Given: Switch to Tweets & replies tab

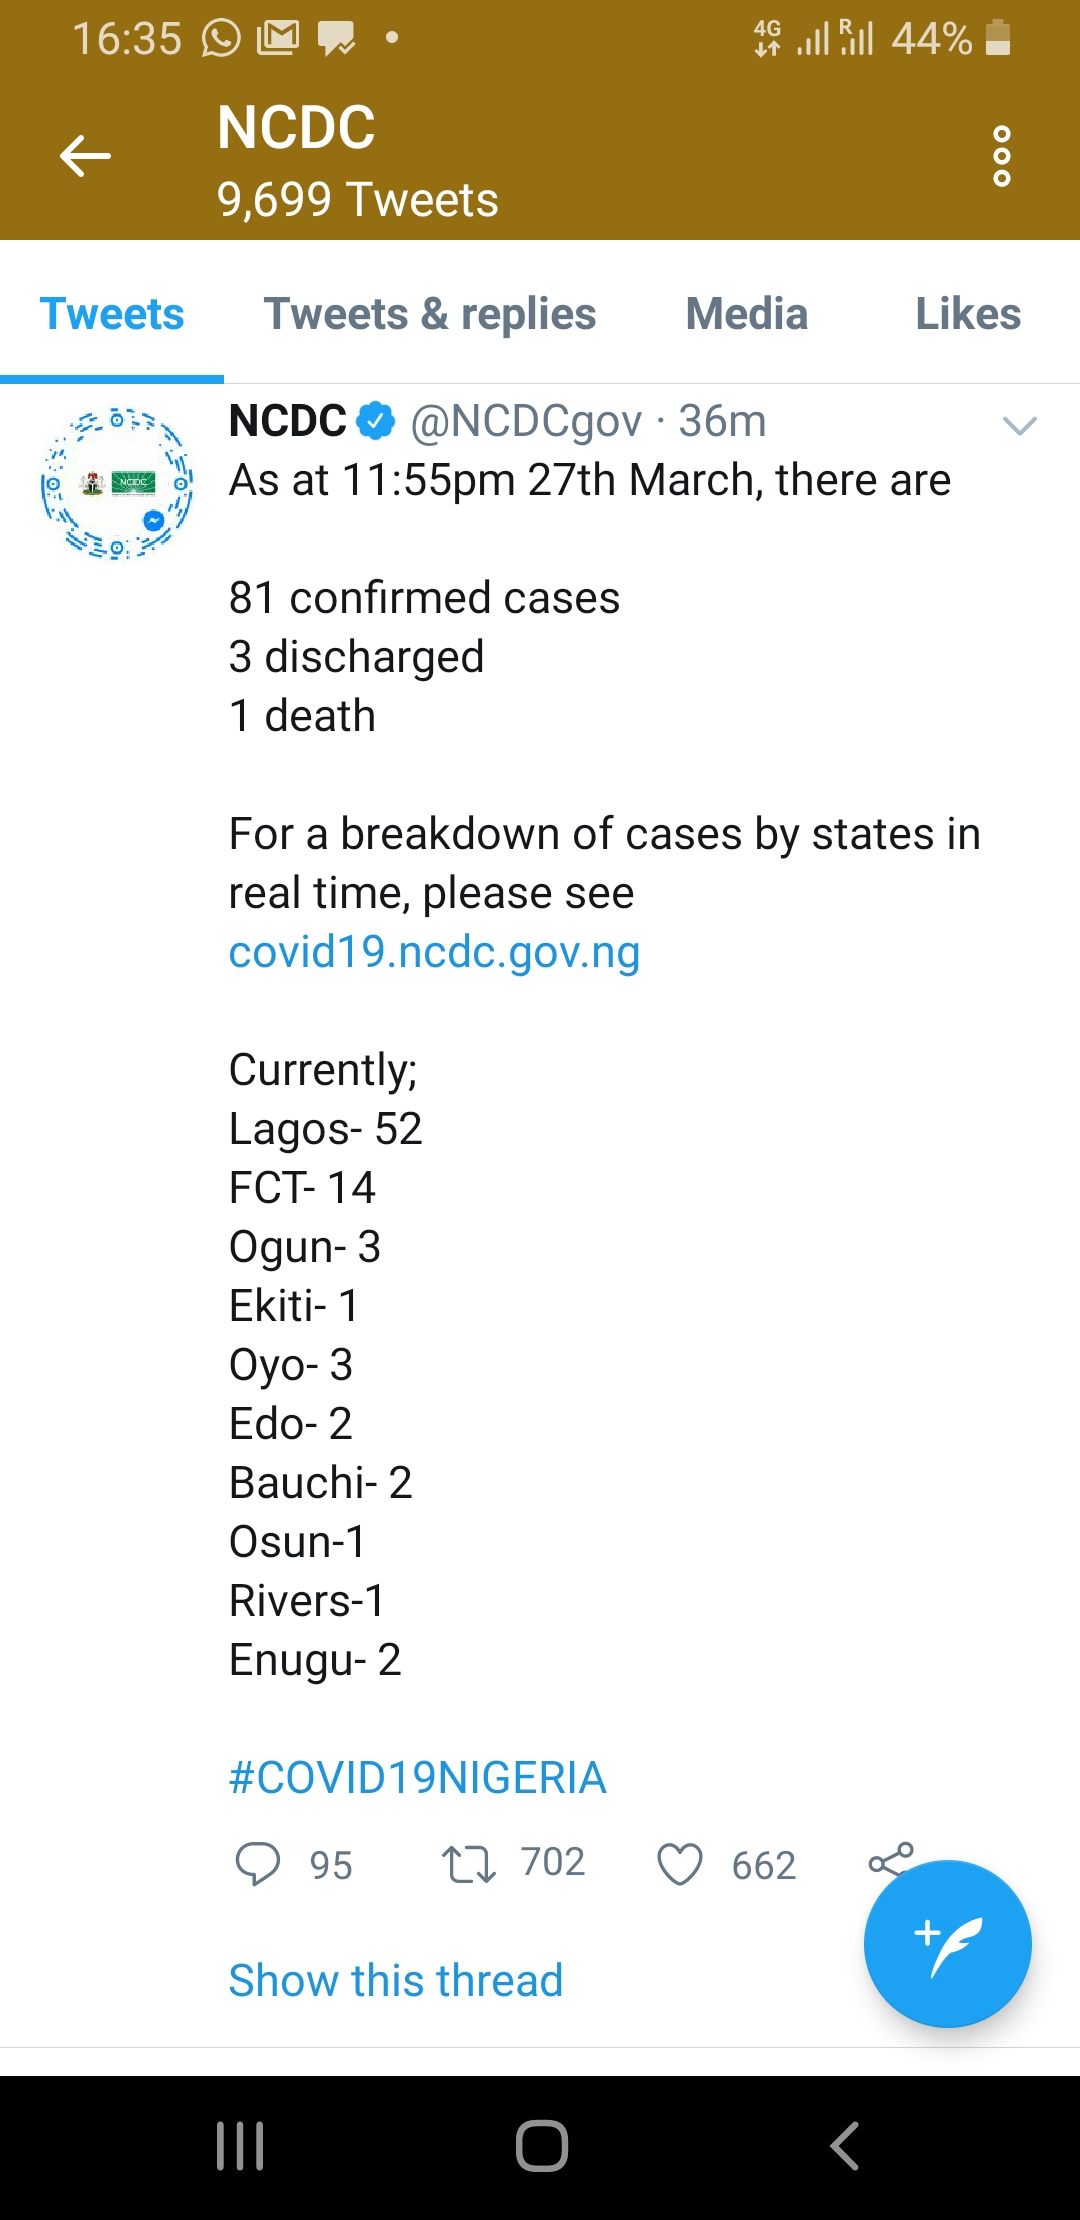Looking at the screenshot, I should (x=430, y=314).
